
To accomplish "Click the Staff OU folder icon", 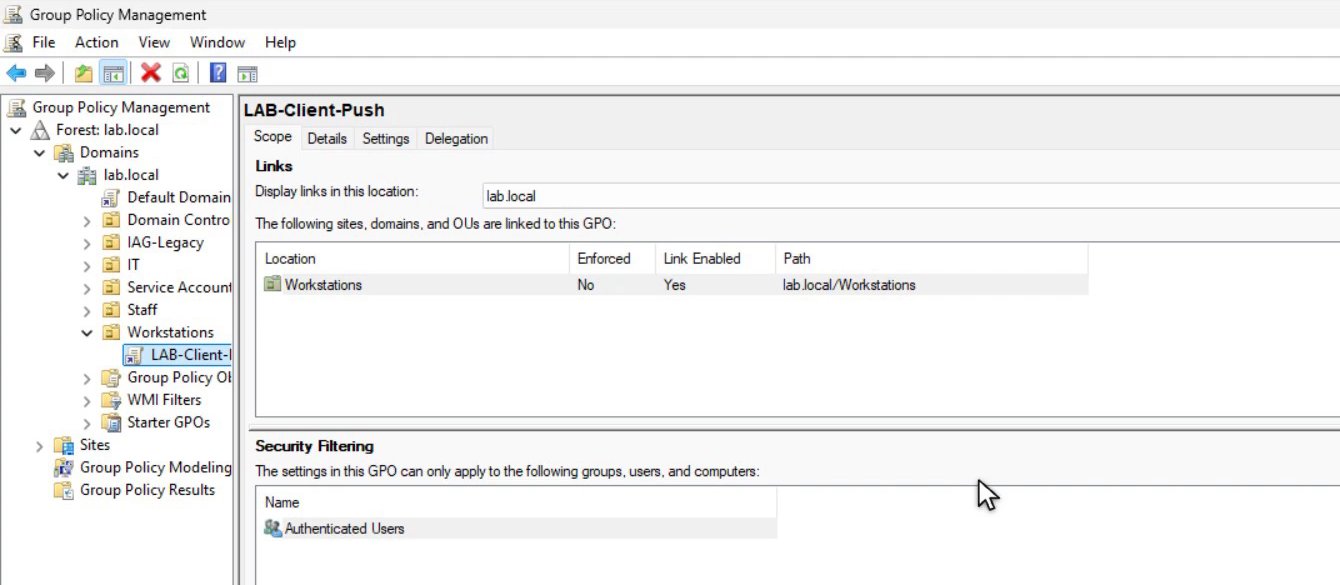I will (111, 310).
